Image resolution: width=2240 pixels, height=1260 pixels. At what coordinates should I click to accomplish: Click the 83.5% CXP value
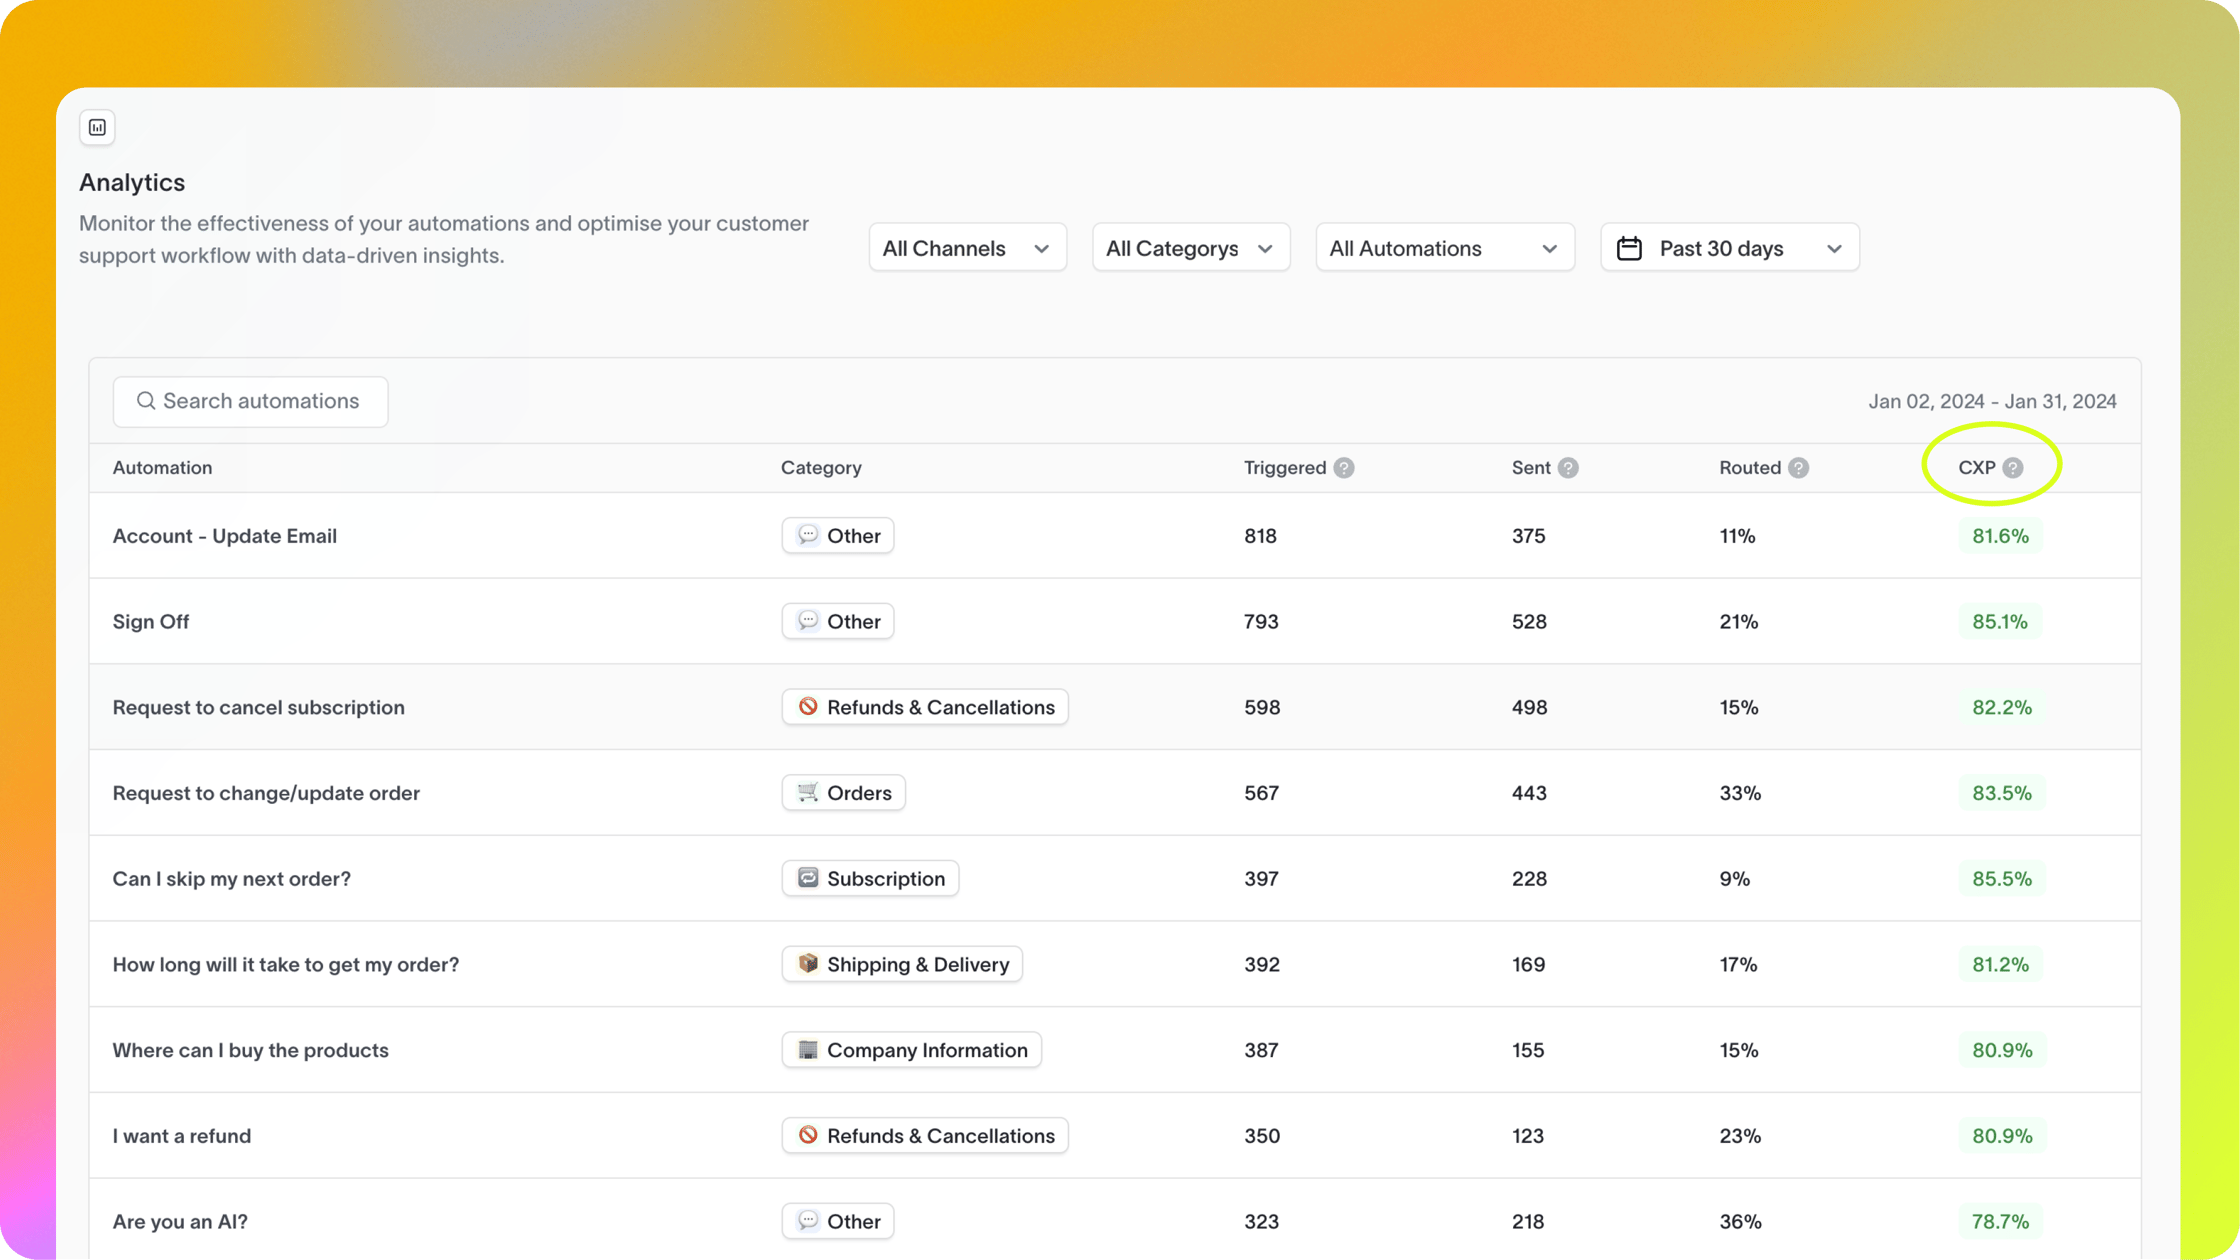point(2002,793)
